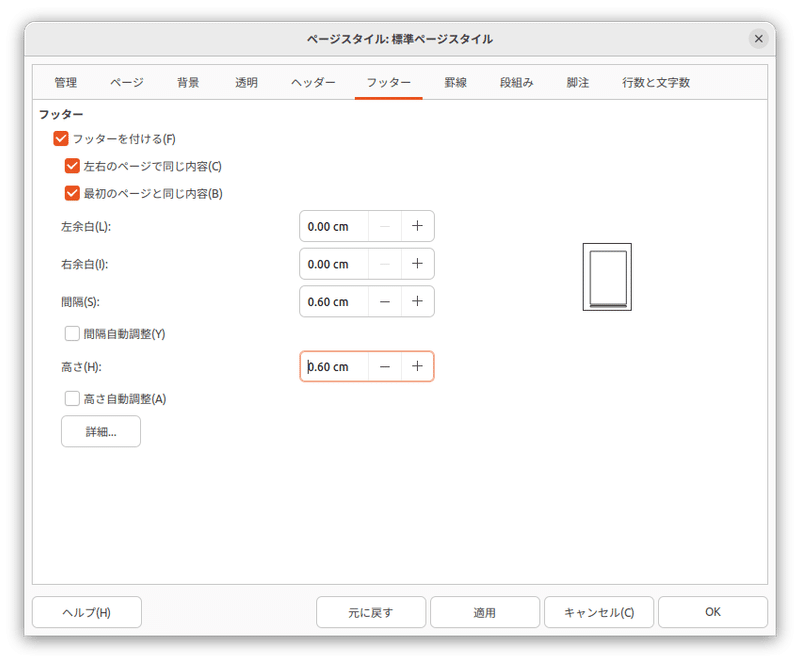800x663 pixels.
Task: Select the 行数と文字数 tab
Action: pos(656,83)
